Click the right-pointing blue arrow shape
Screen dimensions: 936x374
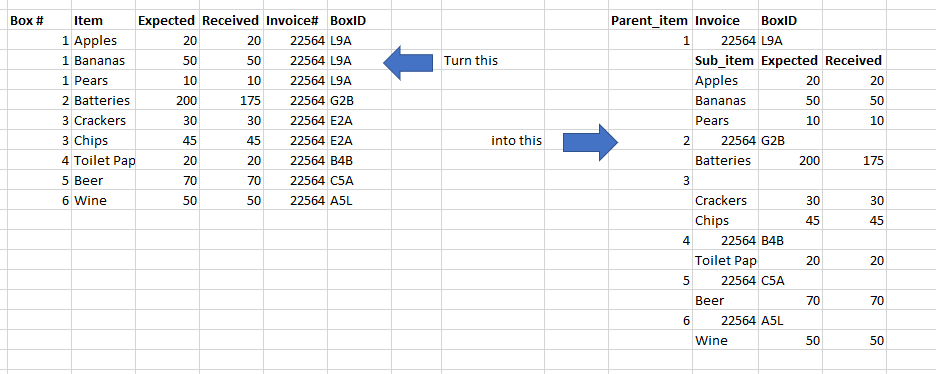pos(590,142)
